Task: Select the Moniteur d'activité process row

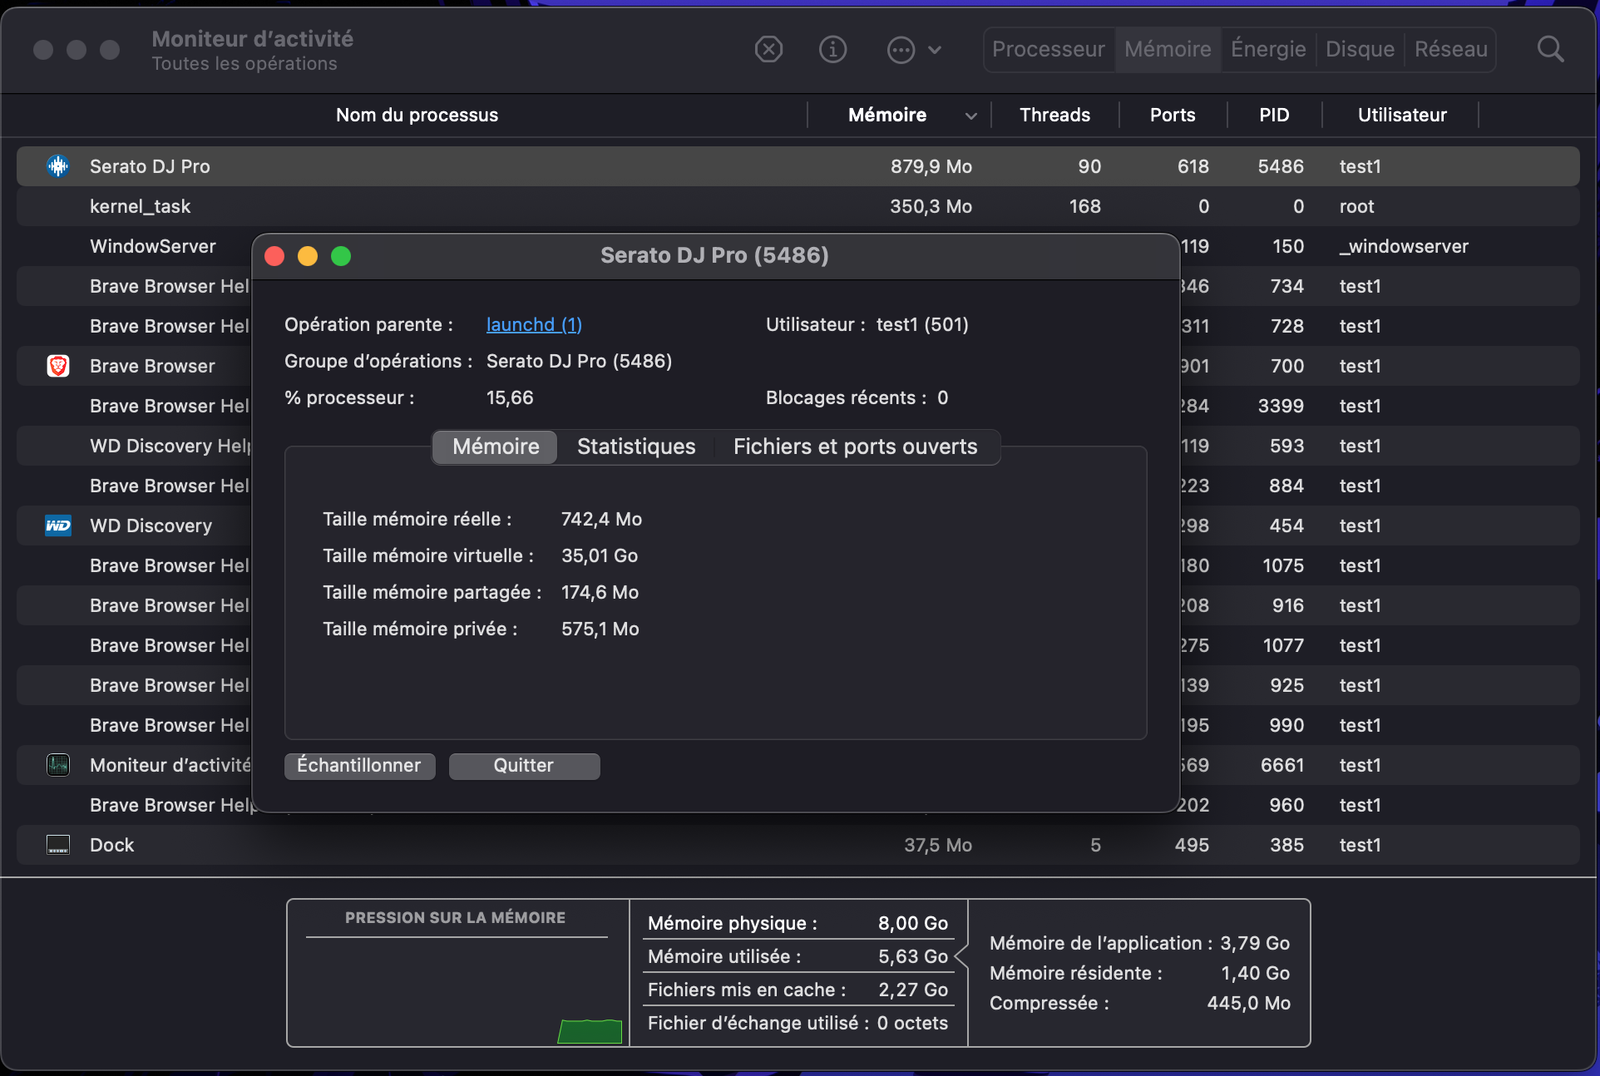Action: point(169,765)
